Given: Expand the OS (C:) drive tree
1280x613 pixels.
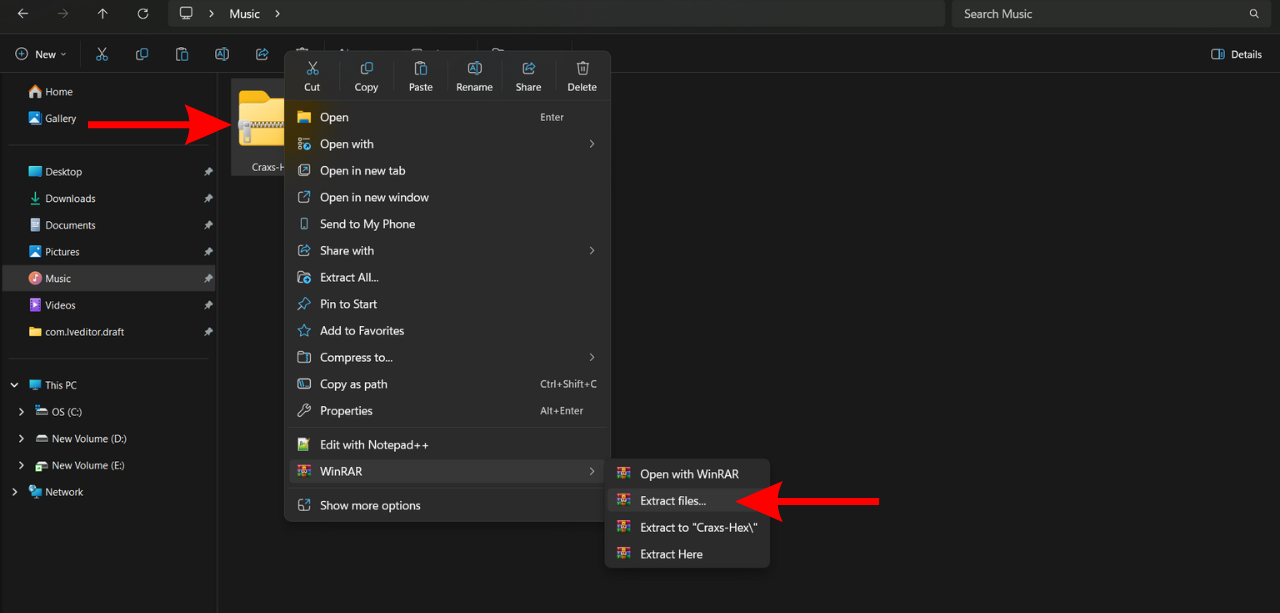Looking at the screenshot, I should click(22, 412).
